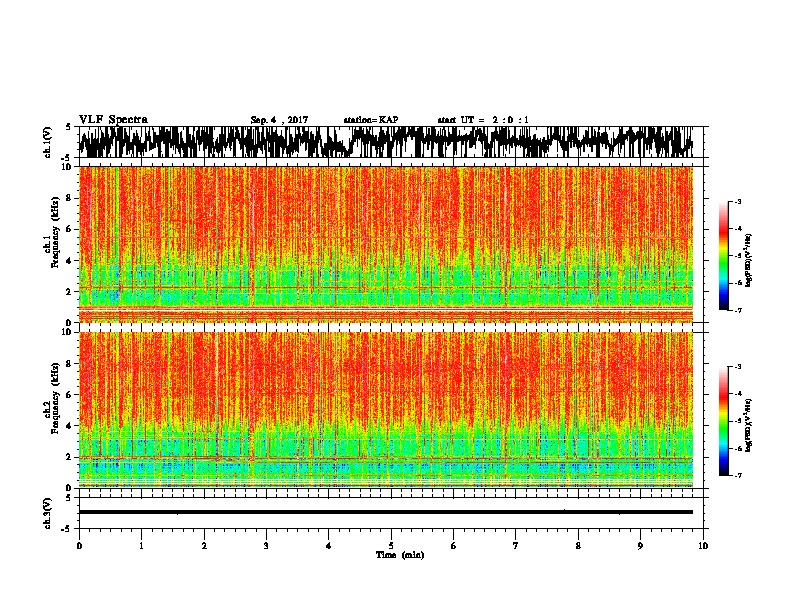Click the ch.1 voltage waveform panel

391,142
